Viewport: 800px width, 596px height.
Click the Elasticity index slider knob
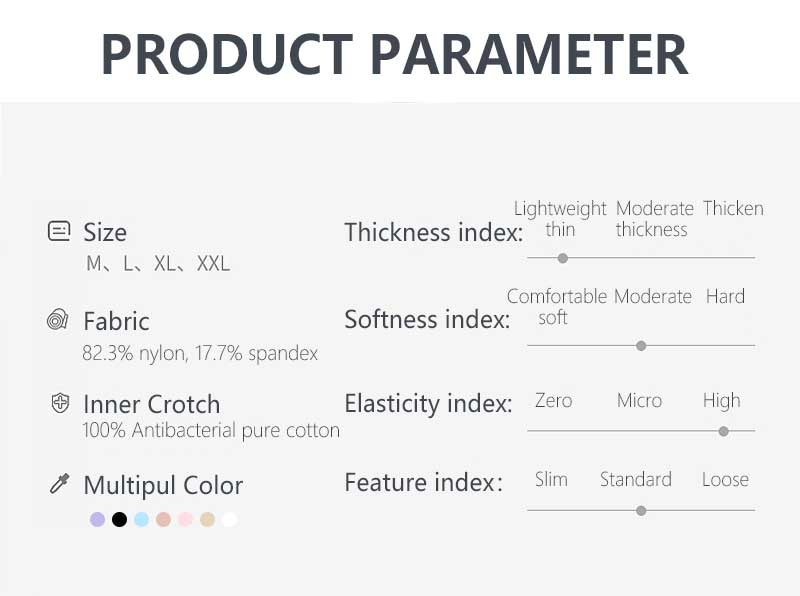(723, 431)
